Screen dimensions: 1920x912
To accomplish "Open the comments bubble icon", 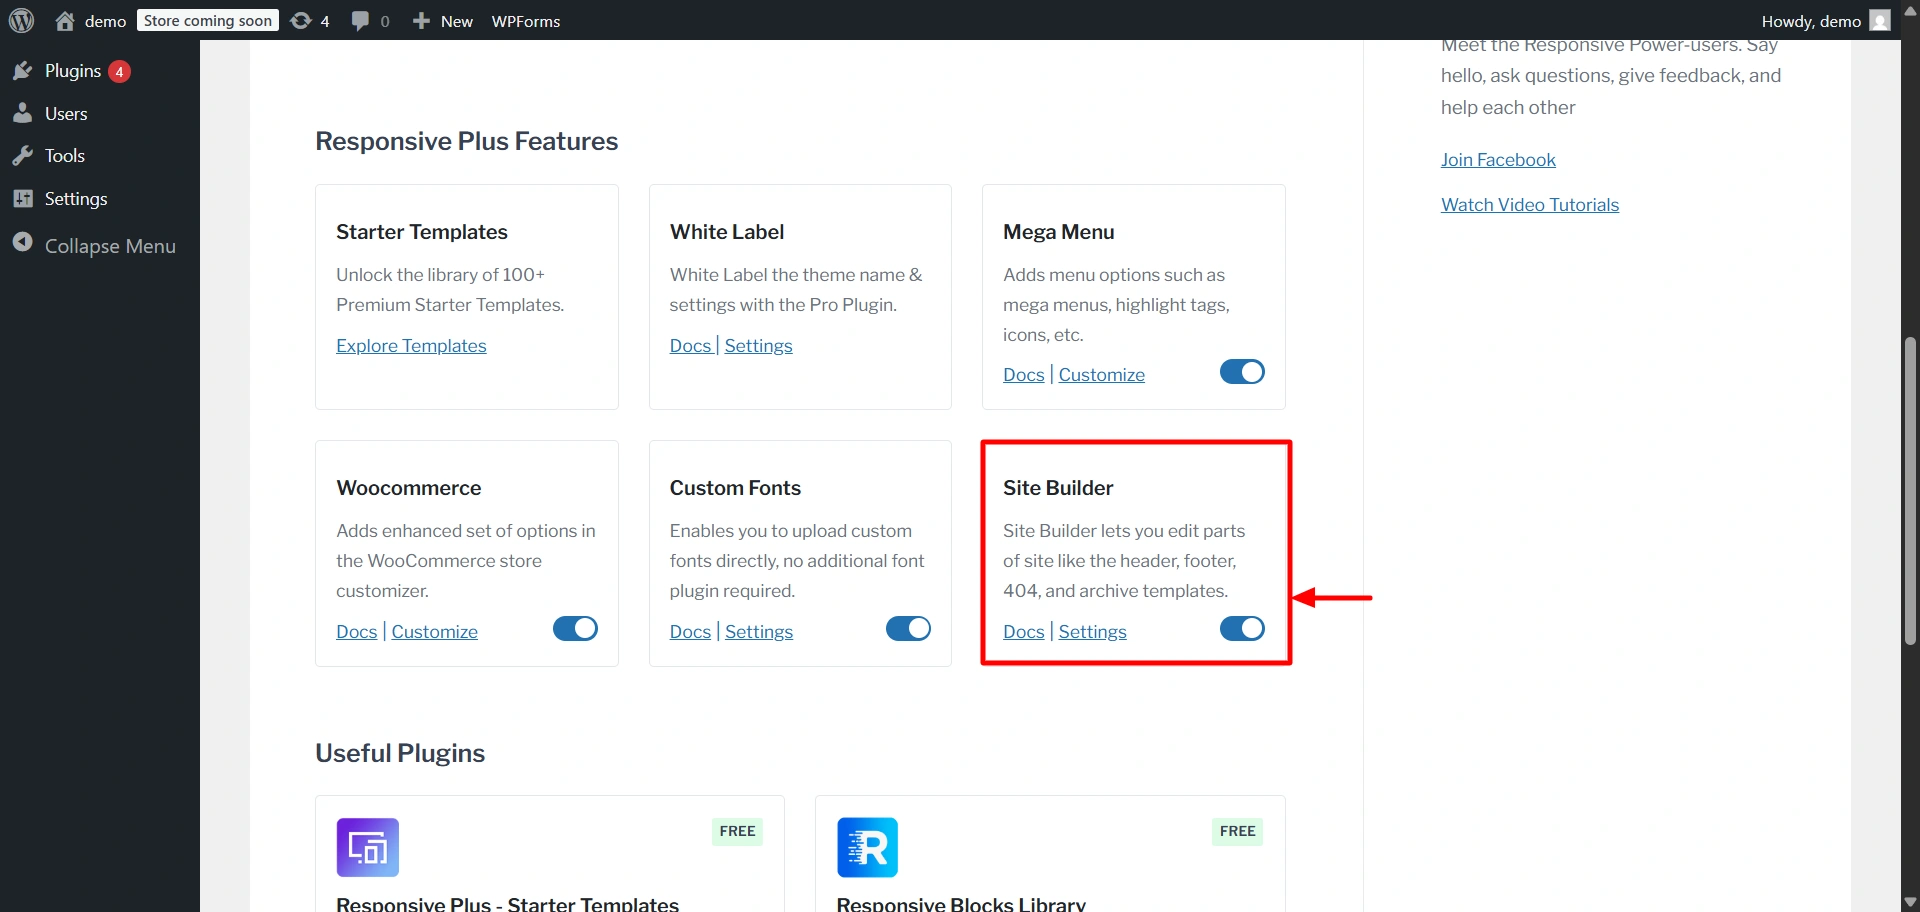I will tap(360, 21).
